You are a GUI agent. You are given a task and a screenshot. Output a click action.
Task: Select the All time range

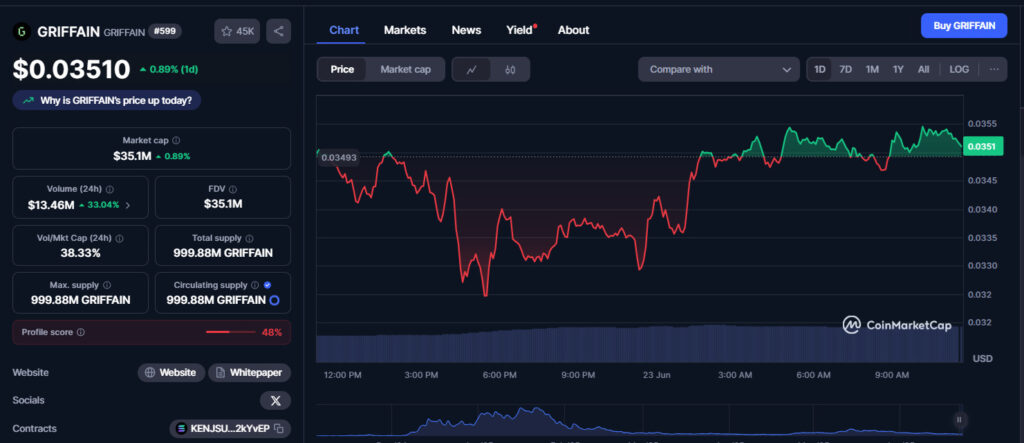923,69
